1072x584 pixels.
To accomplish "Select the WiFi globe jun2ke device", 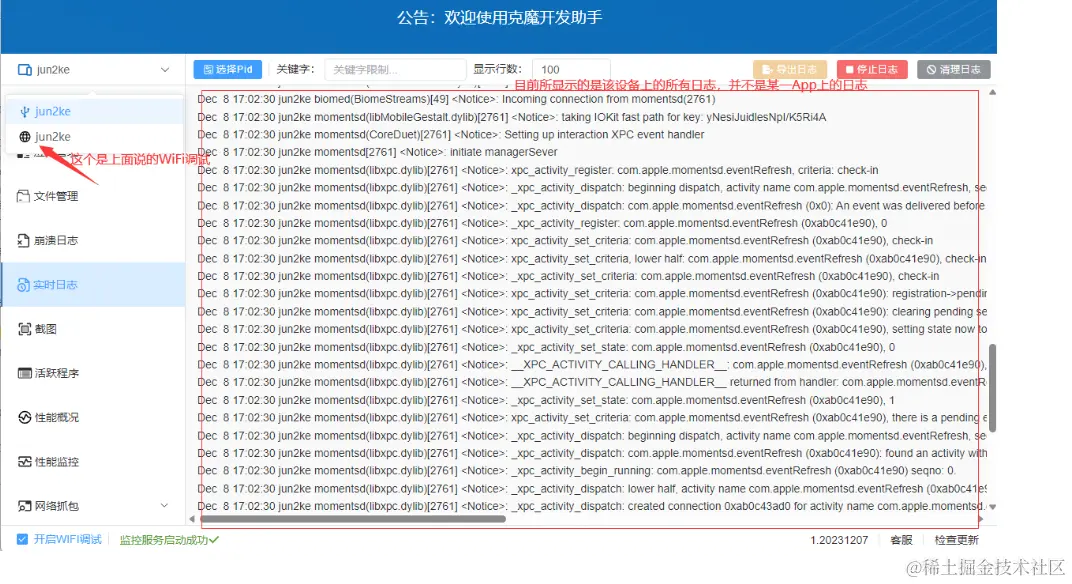I will click(x=94, y=137).
